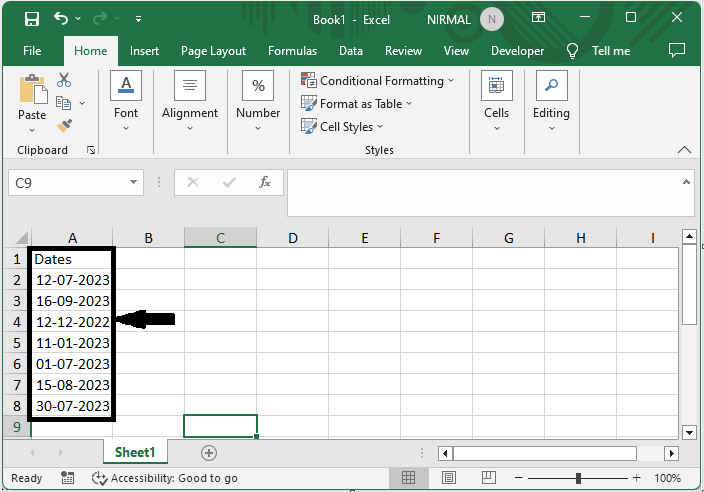The image size is (704, 492).
Task: Open the Name Box dropdown arrow
Action: pos(134,183)
